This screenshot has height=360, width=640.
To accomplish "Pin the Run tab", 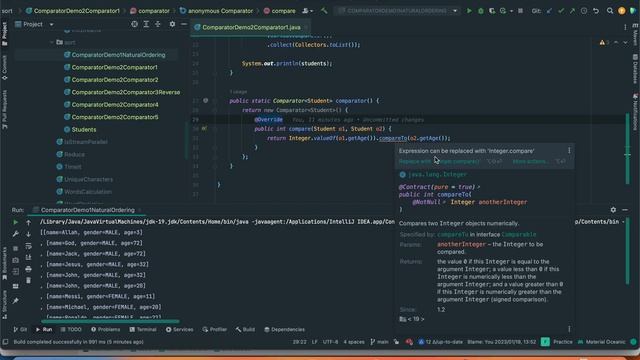I will (x=16, y=301).
